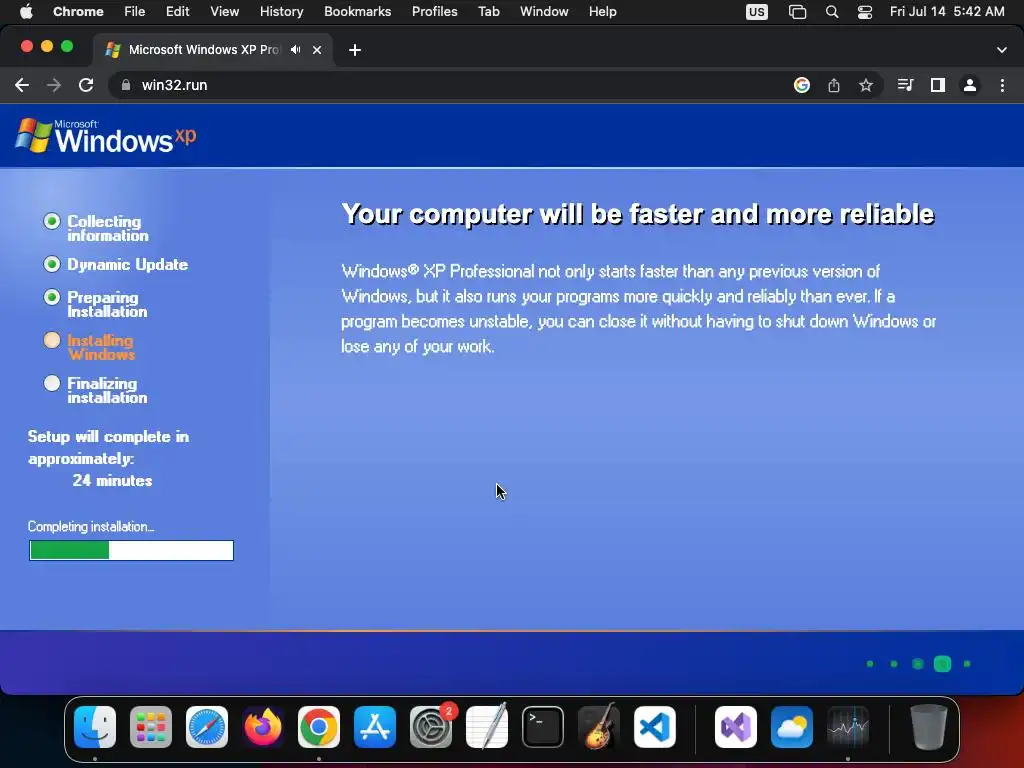1024x768 pixels.
Task: Click the US input source menu
Action: coord(757,12)
